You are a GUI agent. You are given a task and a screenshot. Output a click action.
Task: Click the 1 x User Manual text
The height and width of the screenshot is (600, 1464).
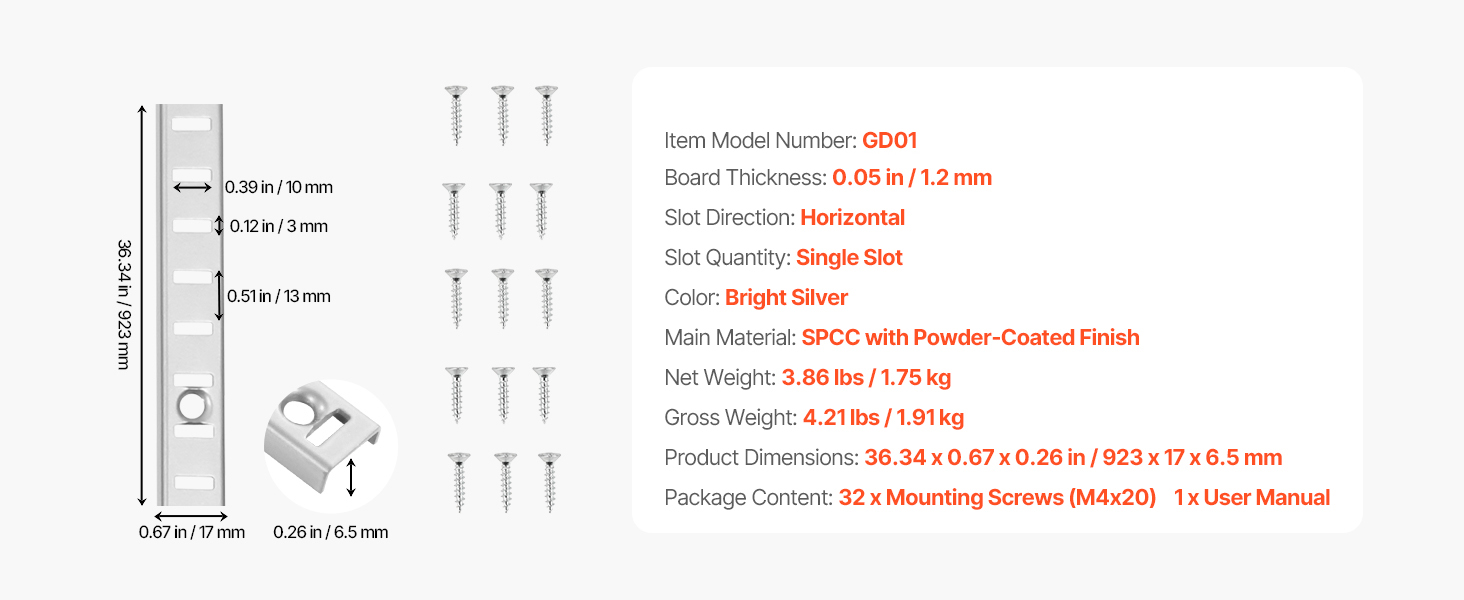coord(1252,498)
